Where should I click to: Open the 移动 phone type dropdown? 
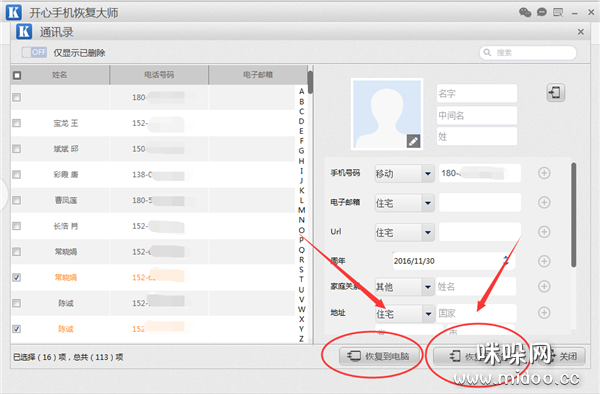[x=404, y=174]
